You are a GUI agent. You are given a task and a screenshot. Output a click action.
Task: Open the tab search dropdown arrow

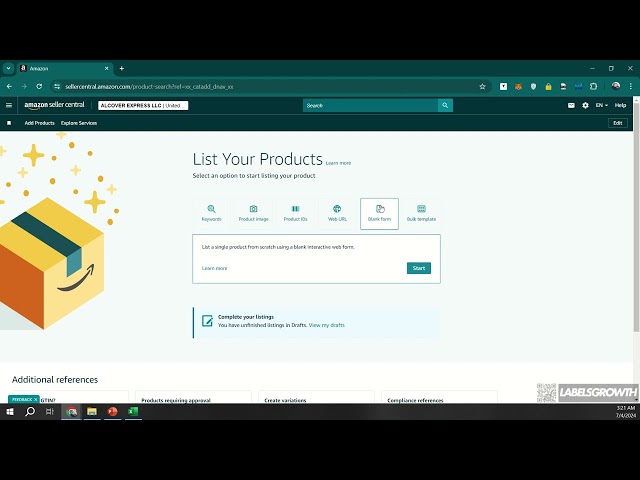(x=8, y=69)
